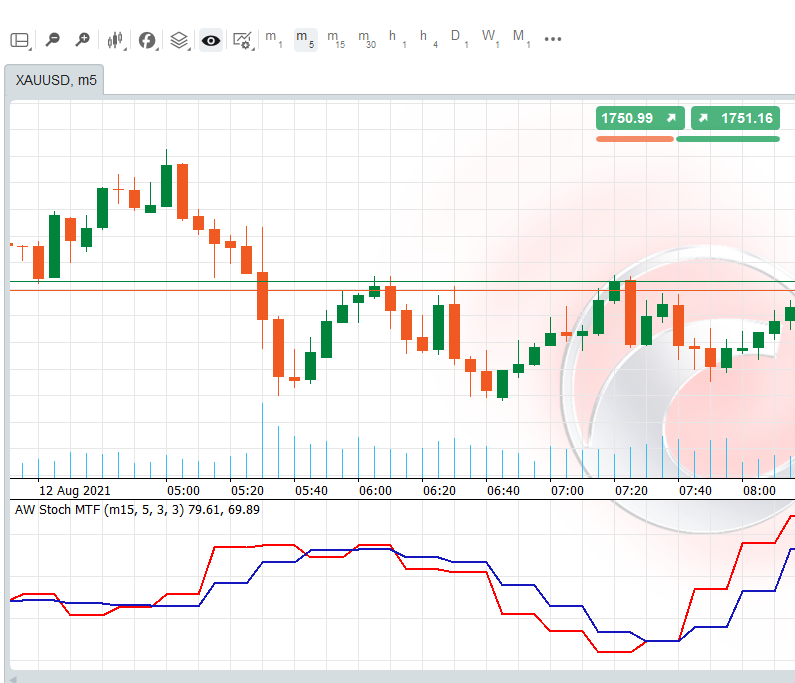The width and height of the screenshot is (795, 683).
Task: Switch to h4 timeframe
Action: point(428,39)
